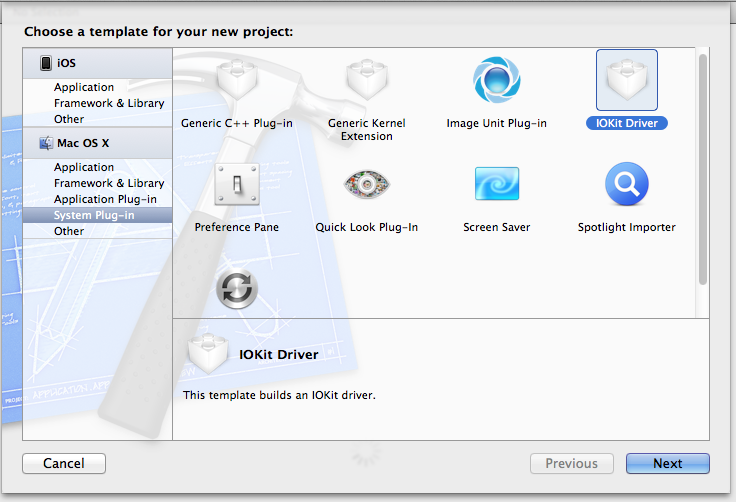Select Other under Mac OS X section
The width and height of the screenshot is (736, 502).
click(x=69, y=231)
